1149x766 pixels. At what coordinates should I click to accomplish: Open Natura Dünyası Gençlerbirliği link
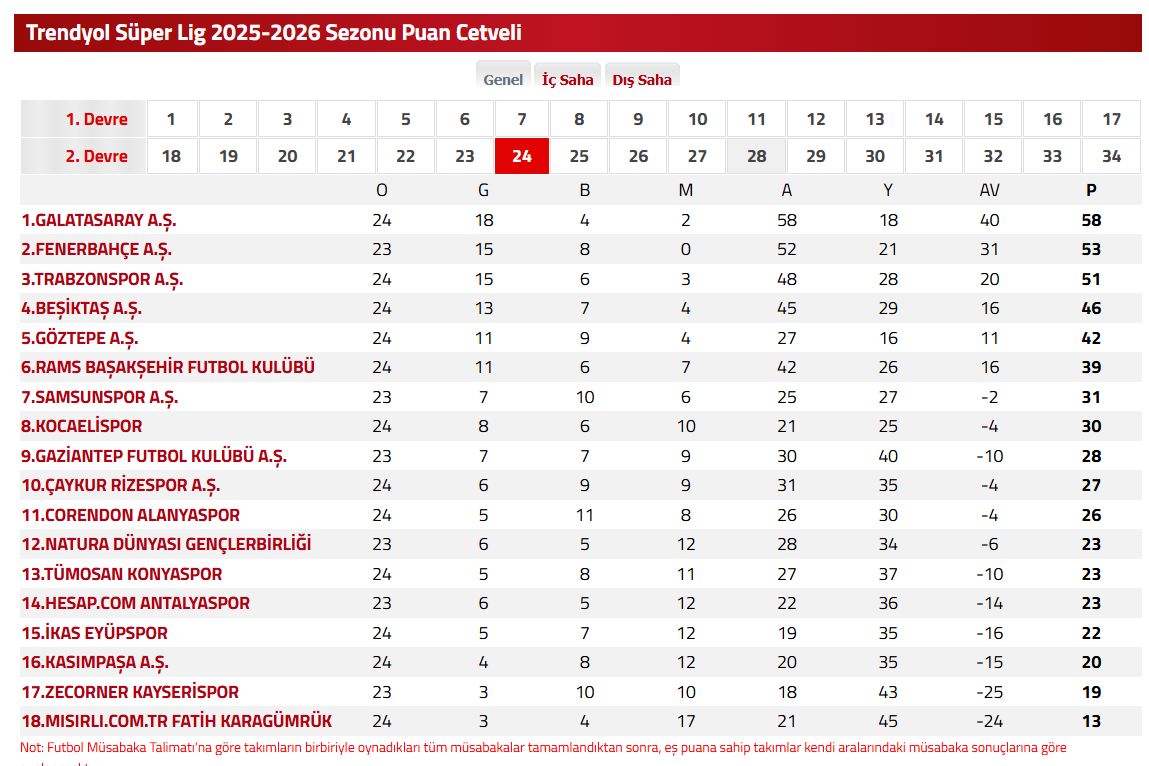click(x=166, y=544)
